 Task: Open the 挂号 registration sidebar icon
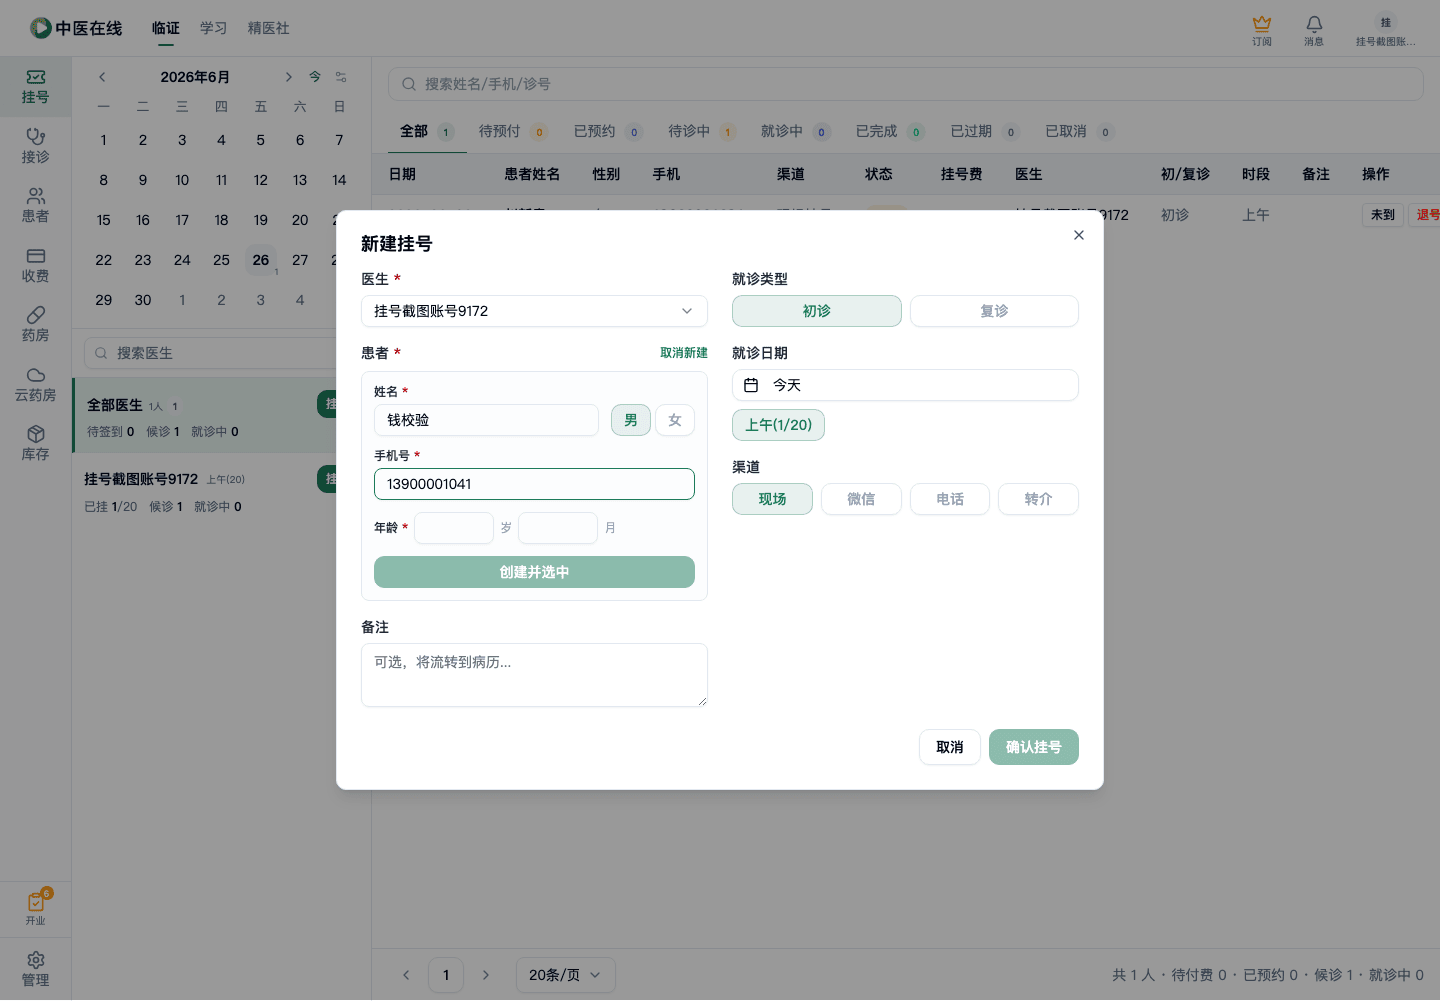35,87
